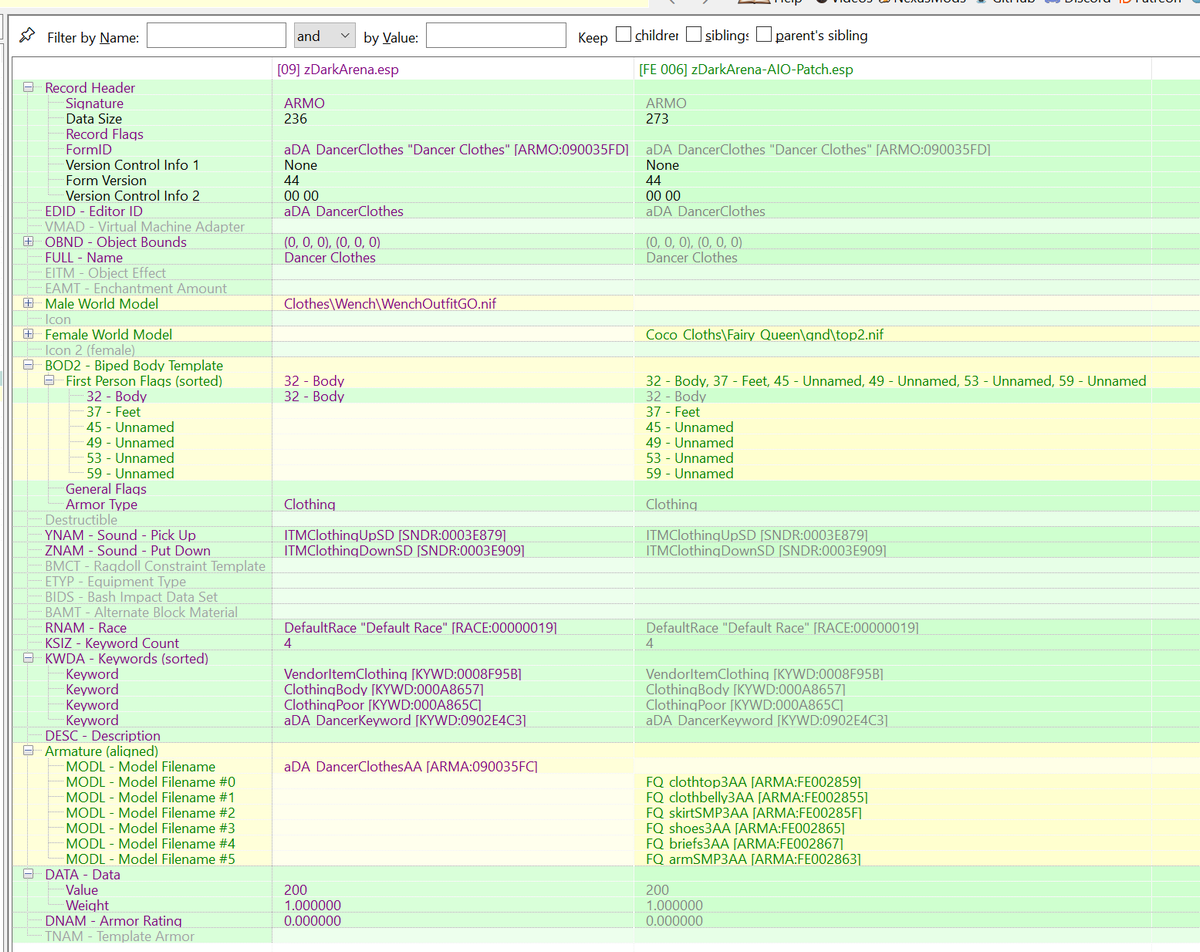Select the Form Version row label
The image size is (1200, 952).
tap(106, 181)
